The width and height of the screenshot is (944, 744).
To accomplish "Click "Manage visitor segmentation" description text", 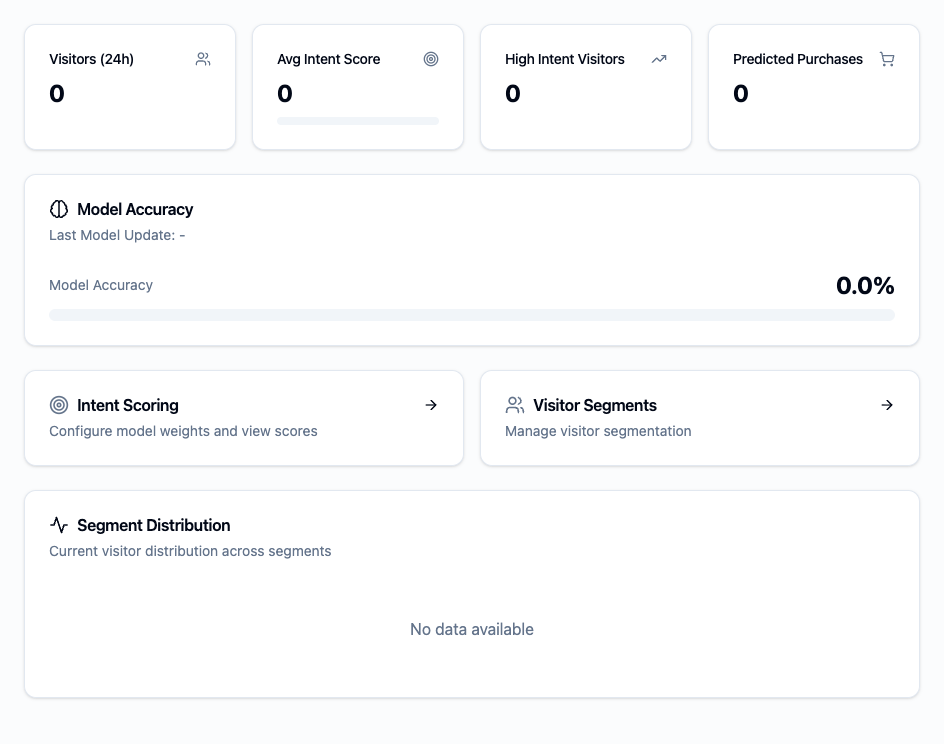I will pyautogui.click(x=598, y=431).
